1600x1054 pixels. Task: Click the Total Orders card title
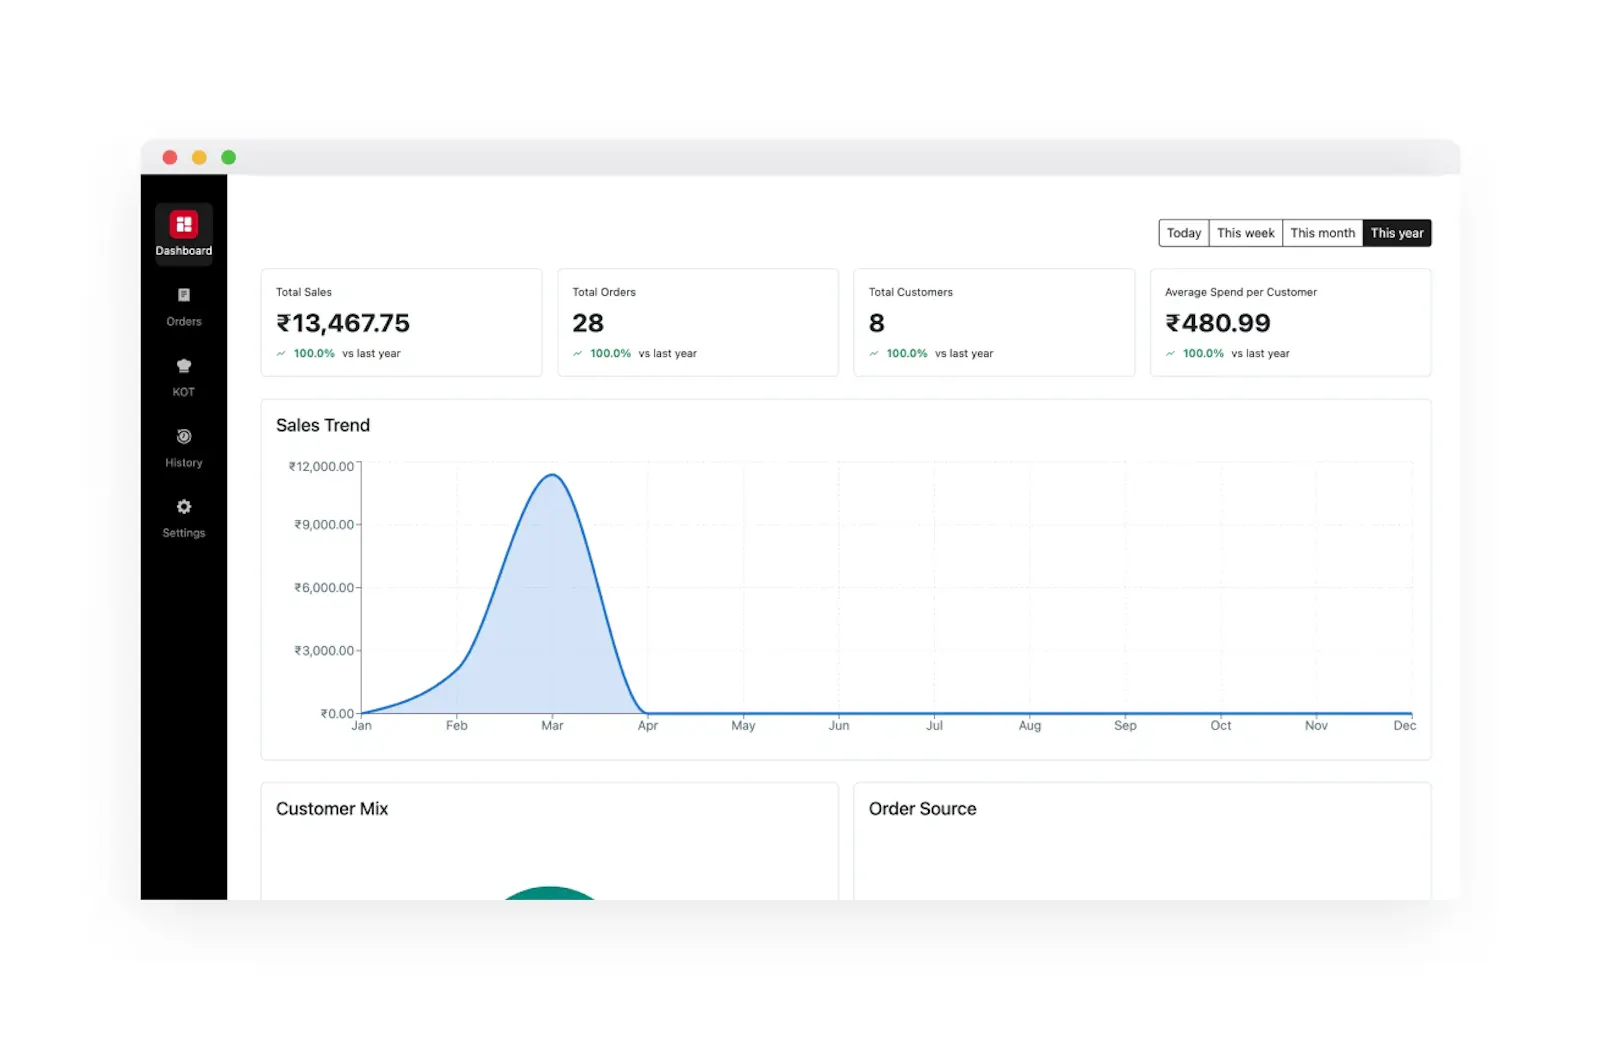[x=604, y=292]
